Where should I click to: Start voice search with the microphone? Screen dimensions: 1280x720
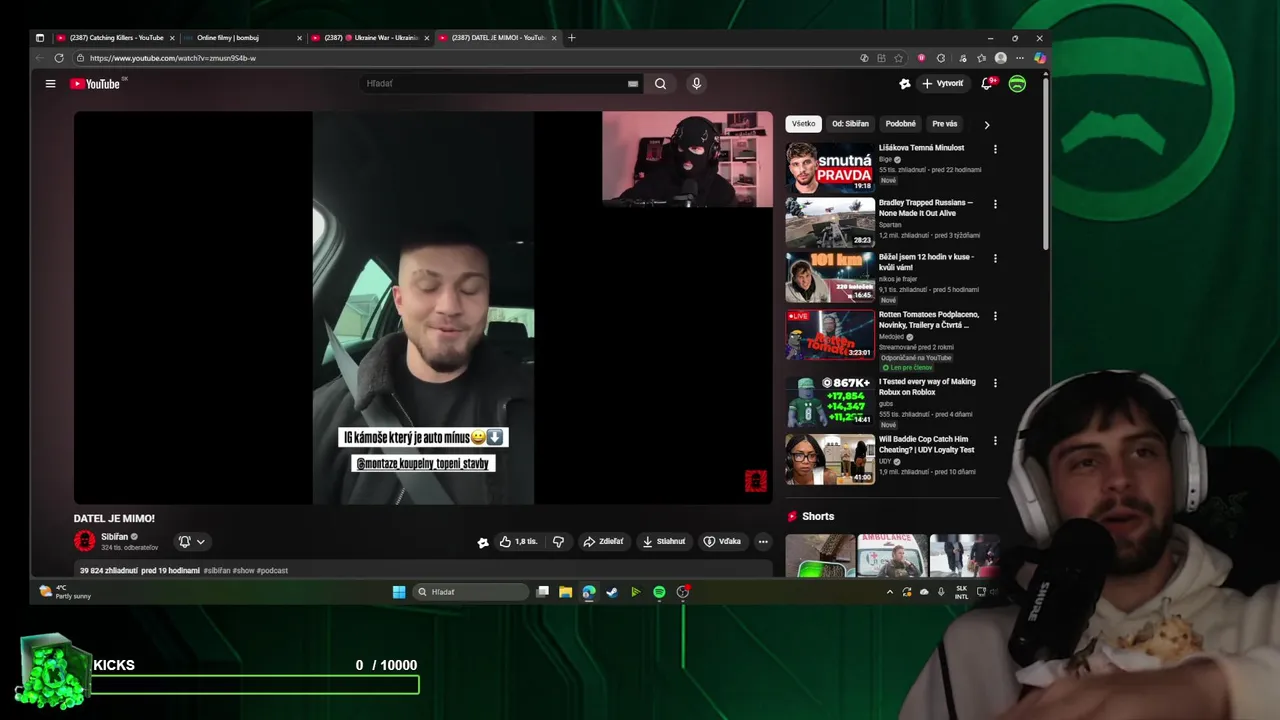coord(696,84)
